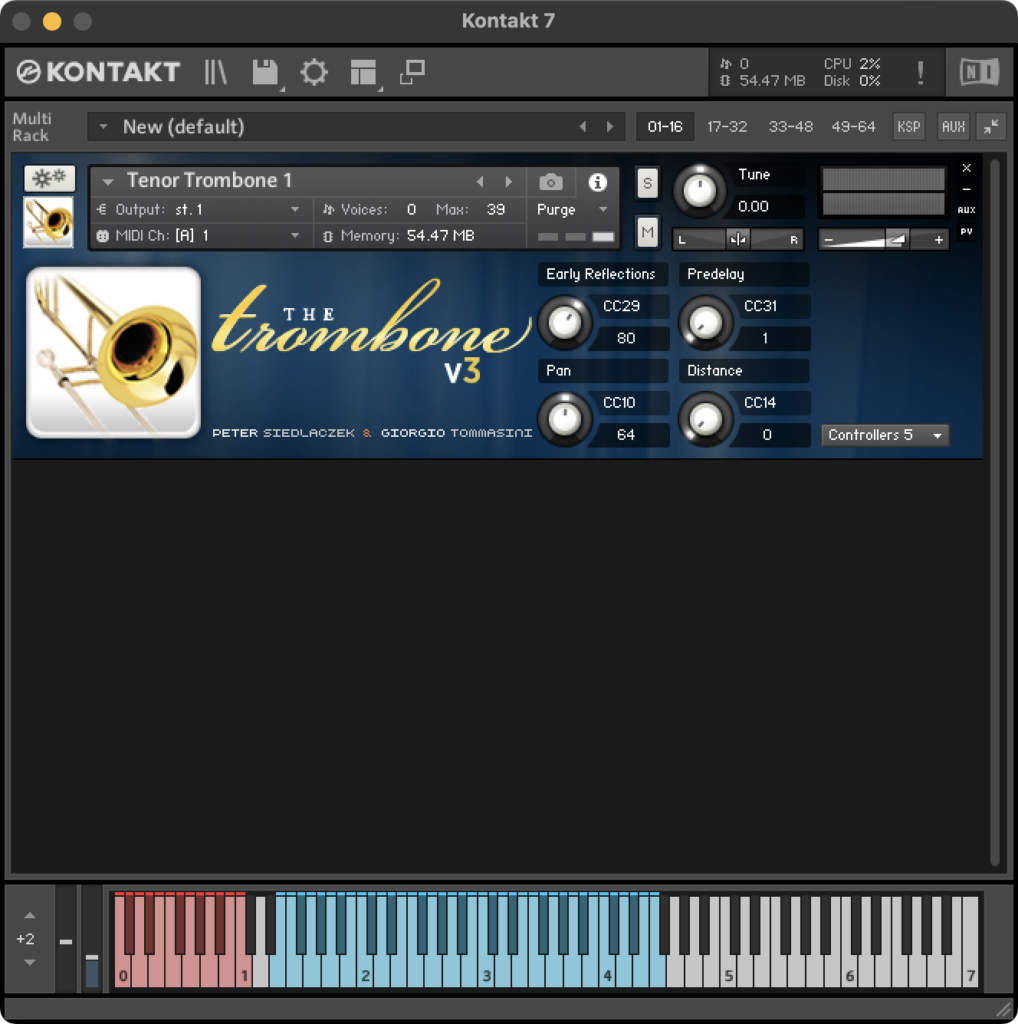Toggle the KSP multi script editor
Image resolution: width=1018 pixels, height=1024 pixels.
[908, 127]
